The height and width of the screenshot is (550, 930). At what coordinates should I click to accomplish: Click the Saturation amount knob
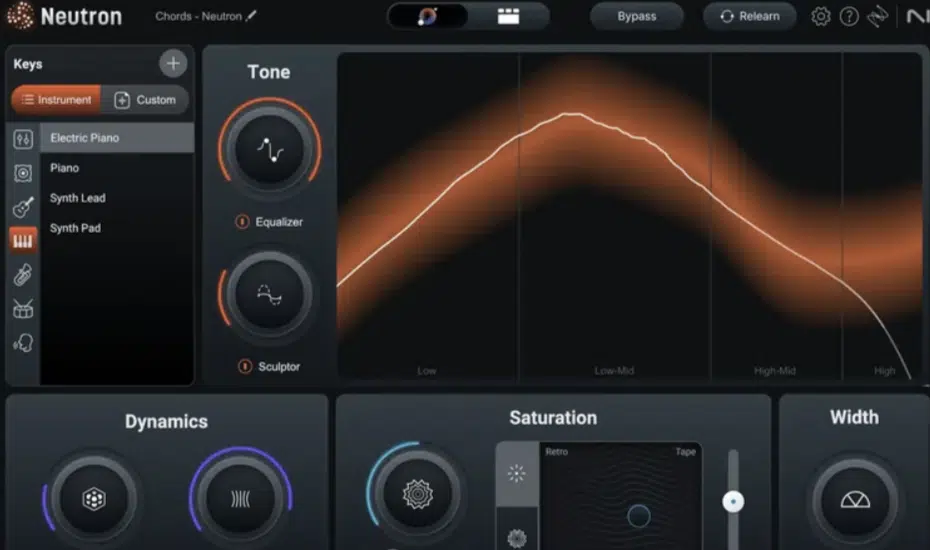417,494
